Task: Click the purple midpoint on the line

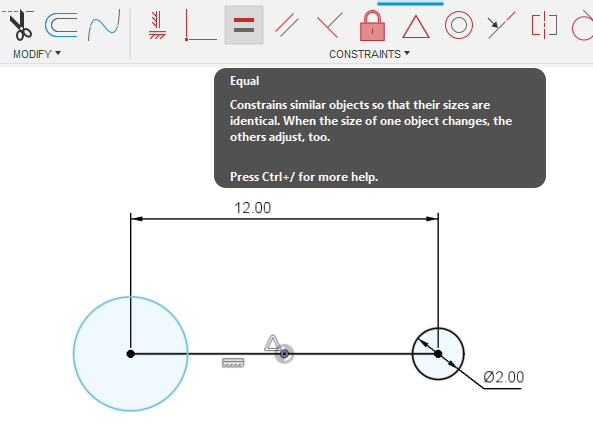Action: [x=284, y=354]
